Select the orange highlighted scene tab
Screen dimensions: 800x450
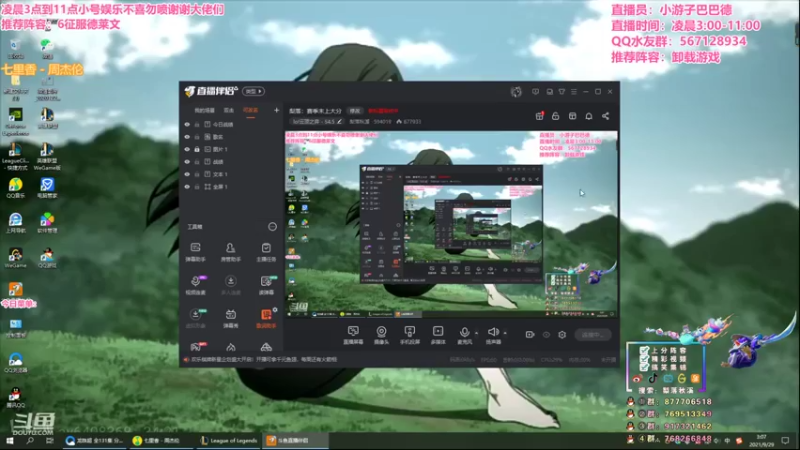pyautogui.click(x=251, y=110)
